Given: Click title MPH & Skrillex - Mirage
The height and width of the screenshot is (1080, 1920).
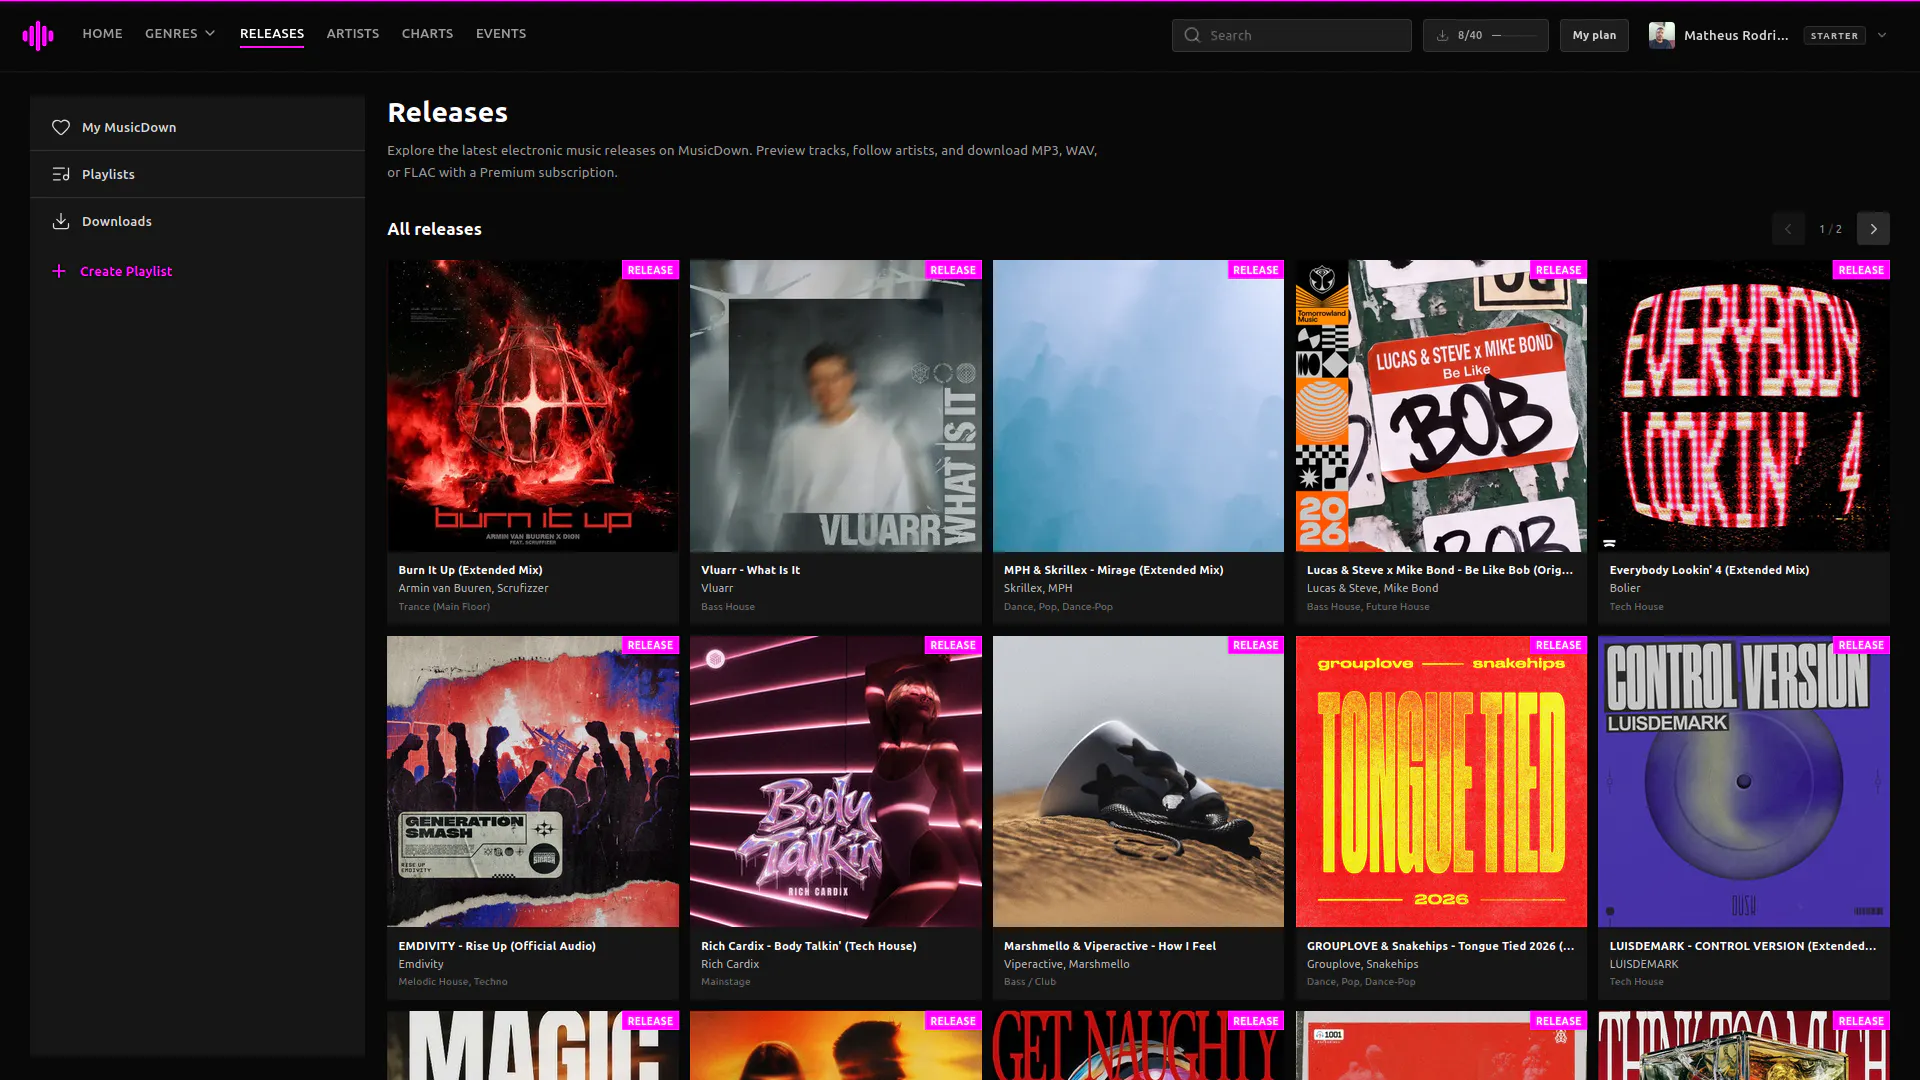Looking at the screenshot, I should 1113,570.
